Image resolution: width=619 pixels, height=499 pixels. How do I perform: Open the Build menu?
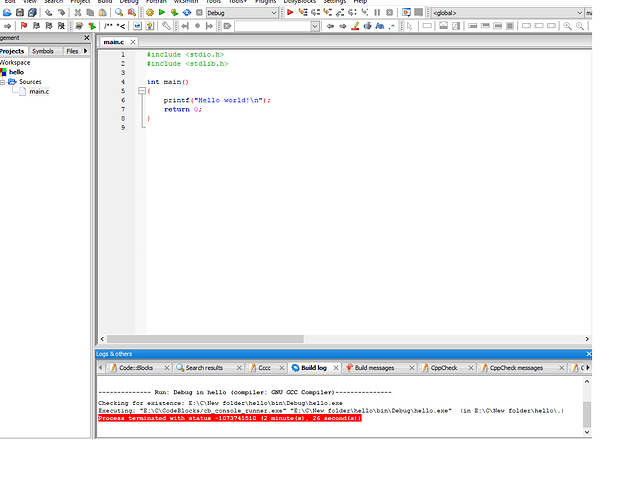[x=105, y=2]
